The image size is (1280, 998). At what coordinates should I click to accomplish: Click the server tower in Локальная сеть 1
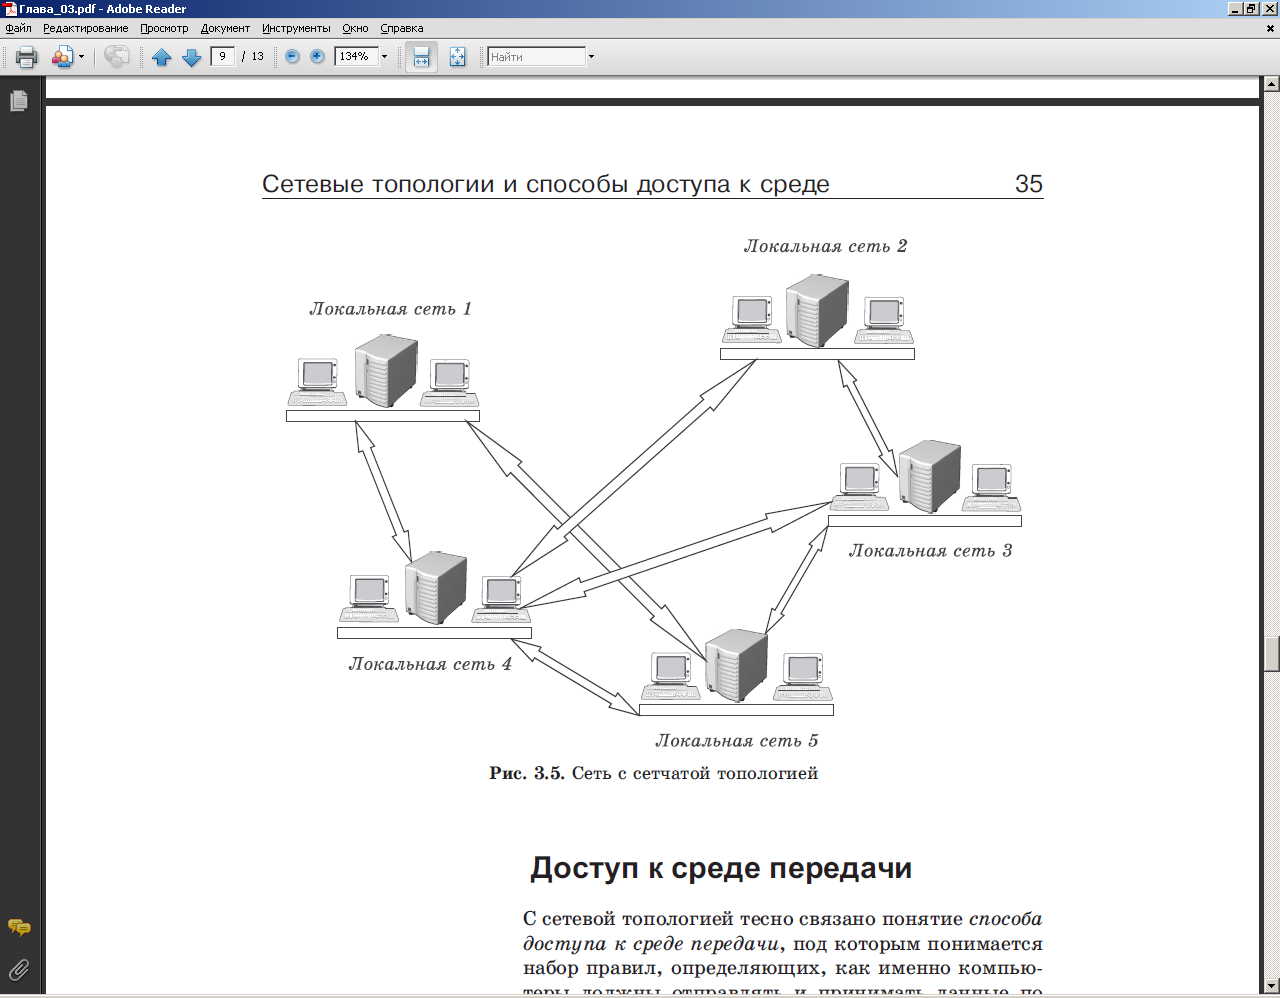coord(386,371)
